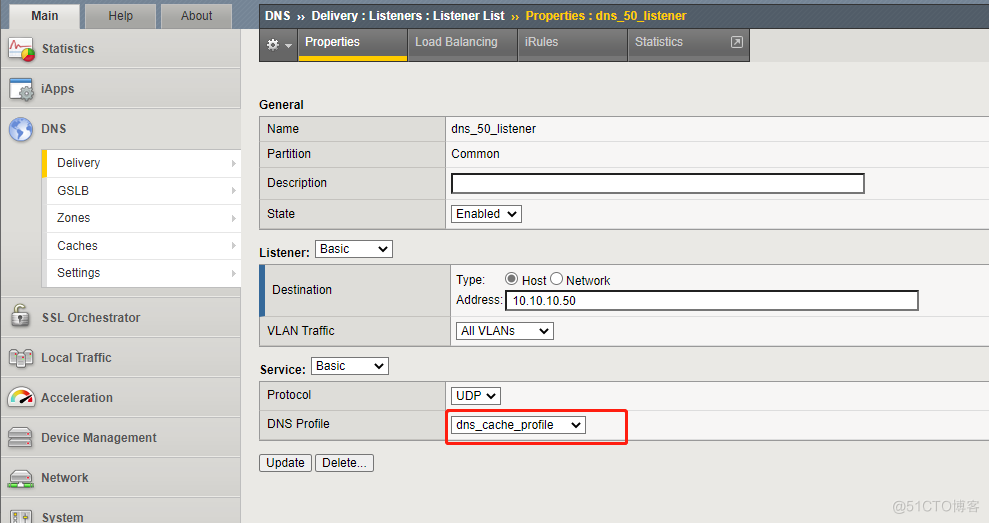Screen dimensions: 989x523
Task: Switch to the Load Balancing tab
Action: coord(456,42)
